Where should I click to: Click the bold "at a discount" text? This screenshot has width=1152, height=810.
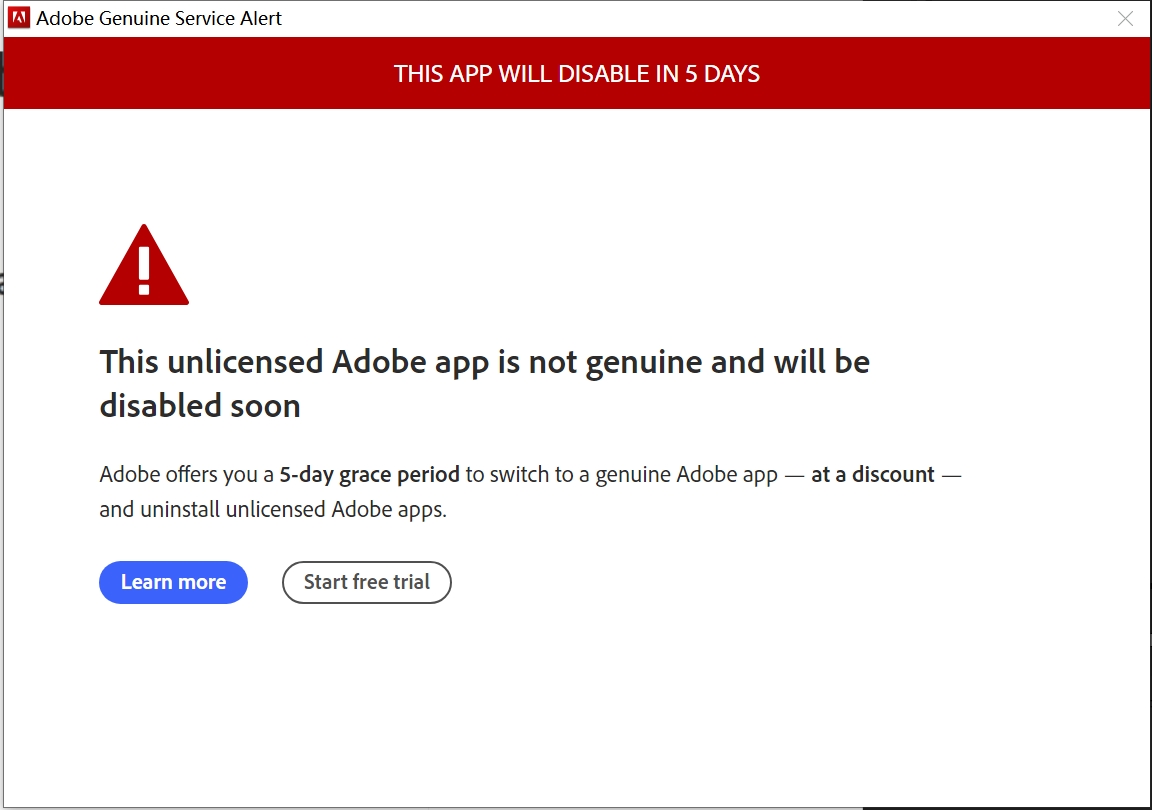872,474
